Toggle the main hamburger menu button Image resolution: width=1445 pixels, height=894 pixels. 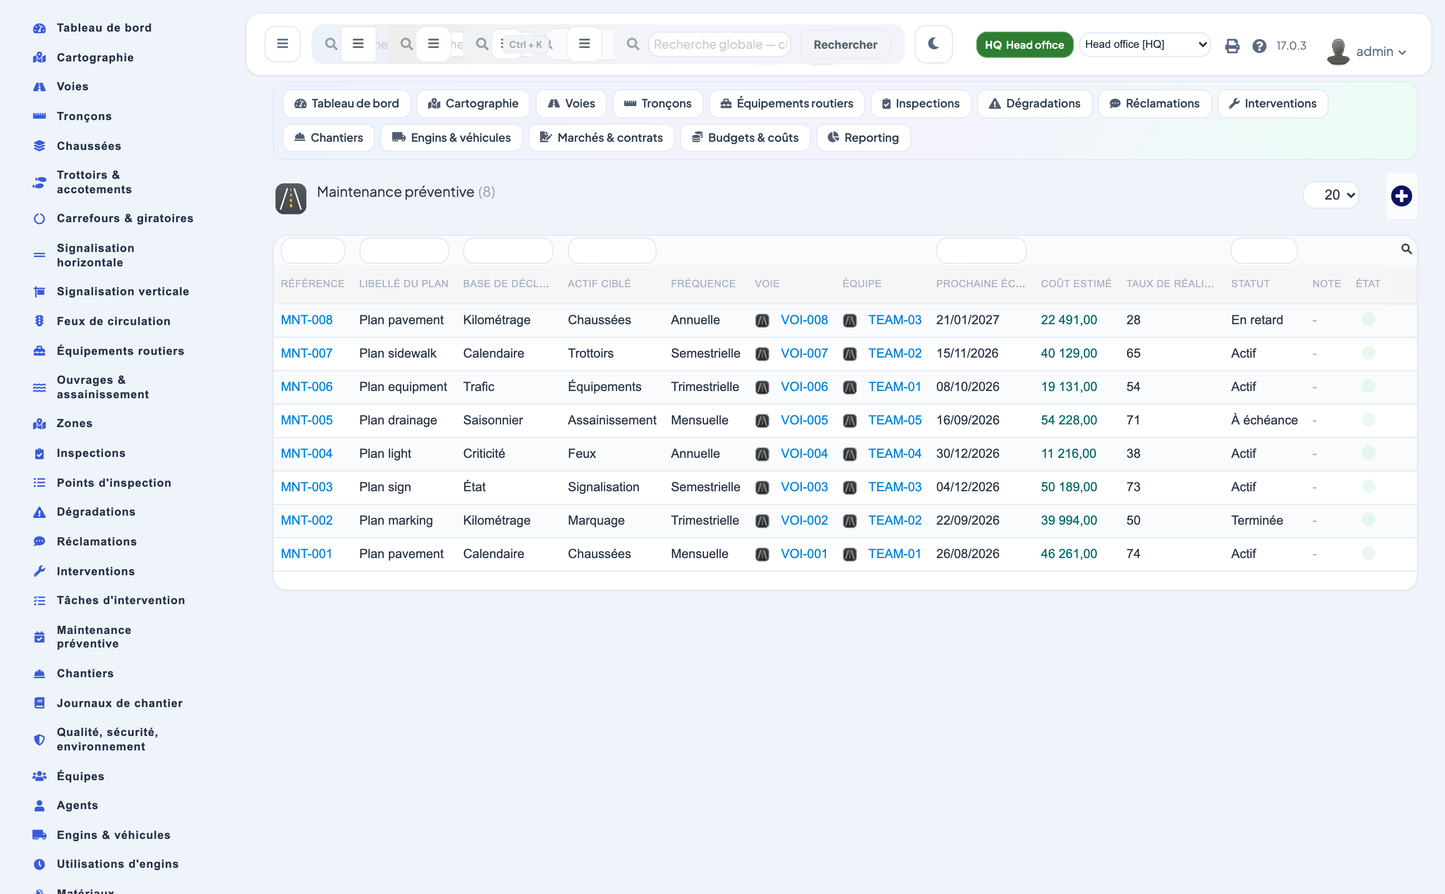pos(283,44)
